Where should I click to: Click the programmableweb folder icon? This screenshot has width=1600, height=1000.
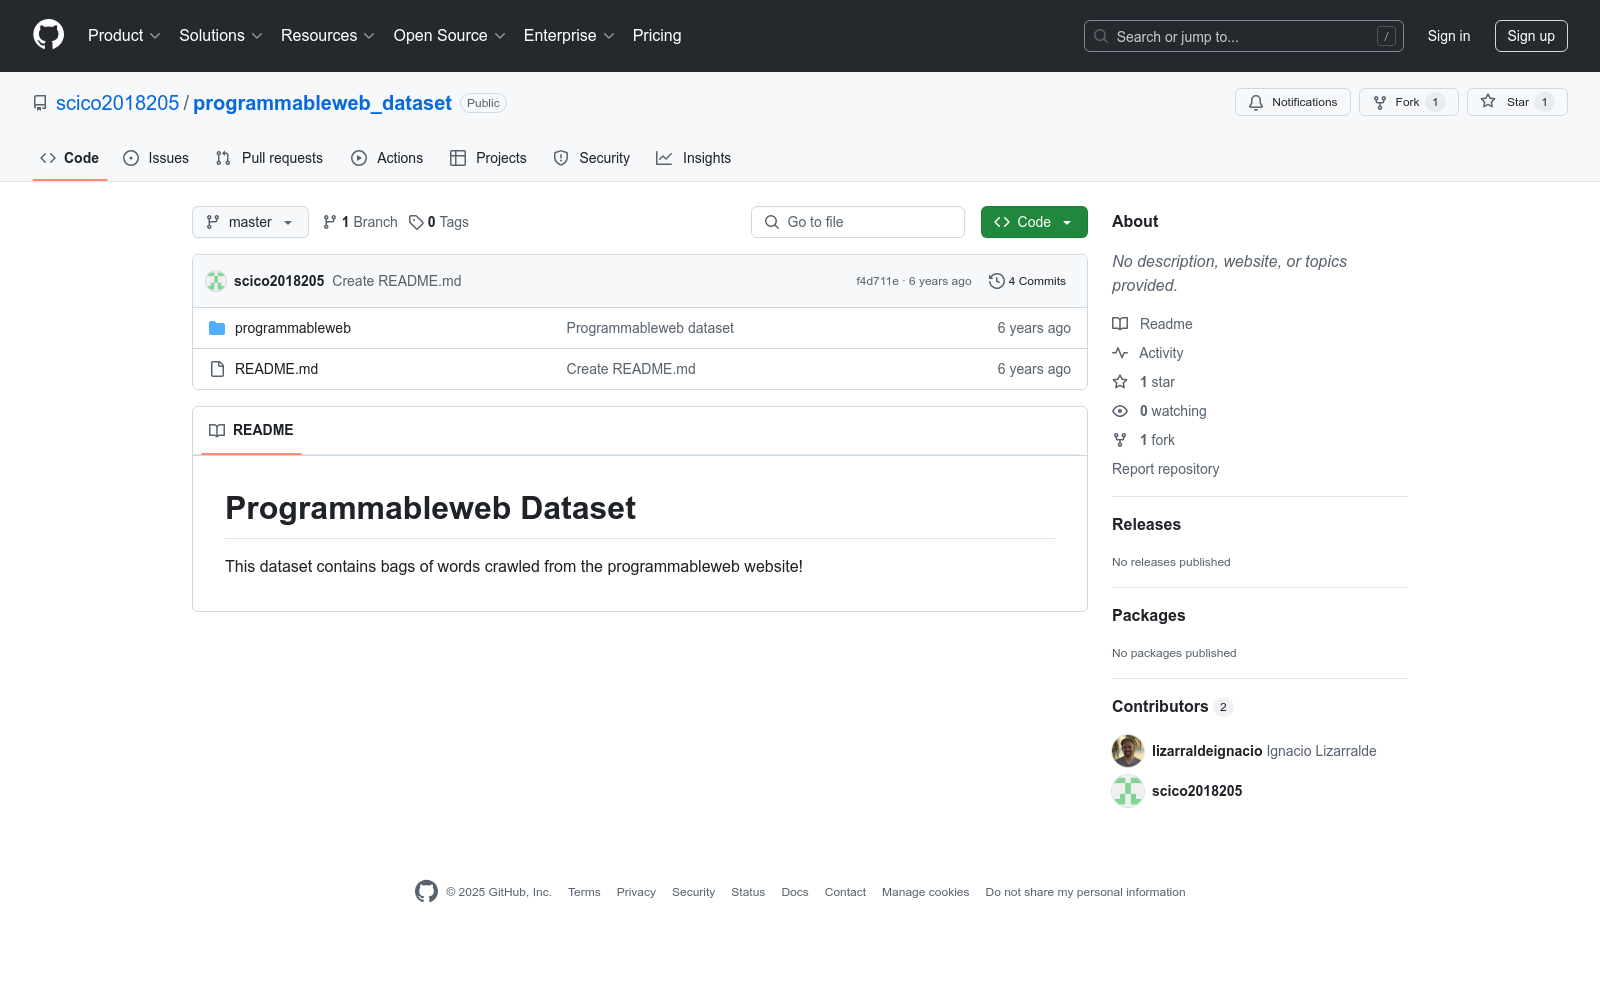pyautogui.click(x=217, y=328)
